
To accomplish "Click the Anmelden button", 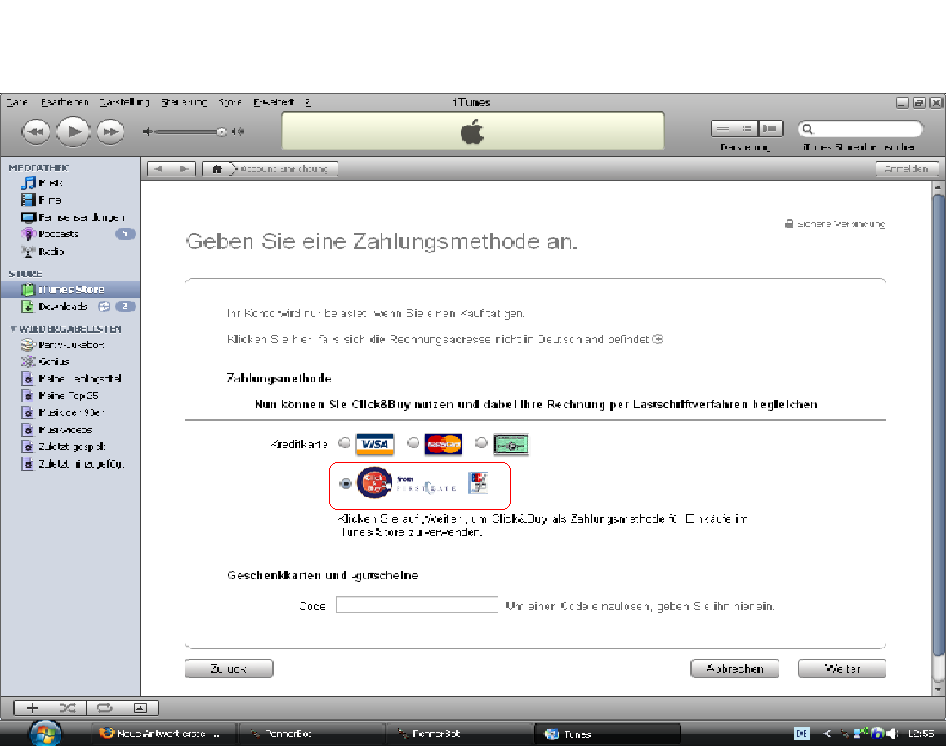I will (907, 169).
